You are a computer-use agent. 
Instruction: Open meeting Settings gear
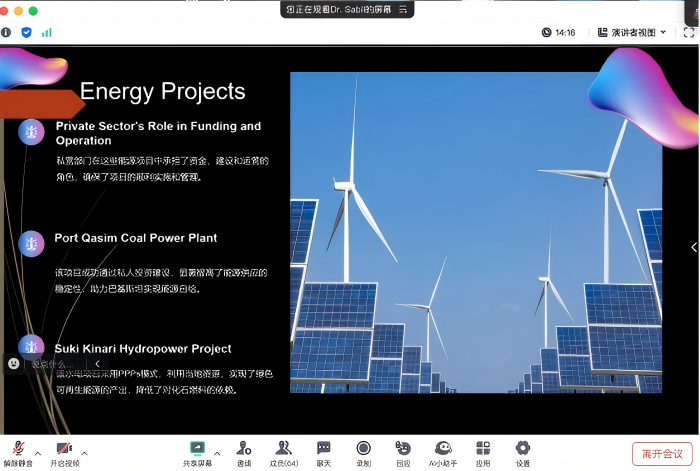click(522, 450)
